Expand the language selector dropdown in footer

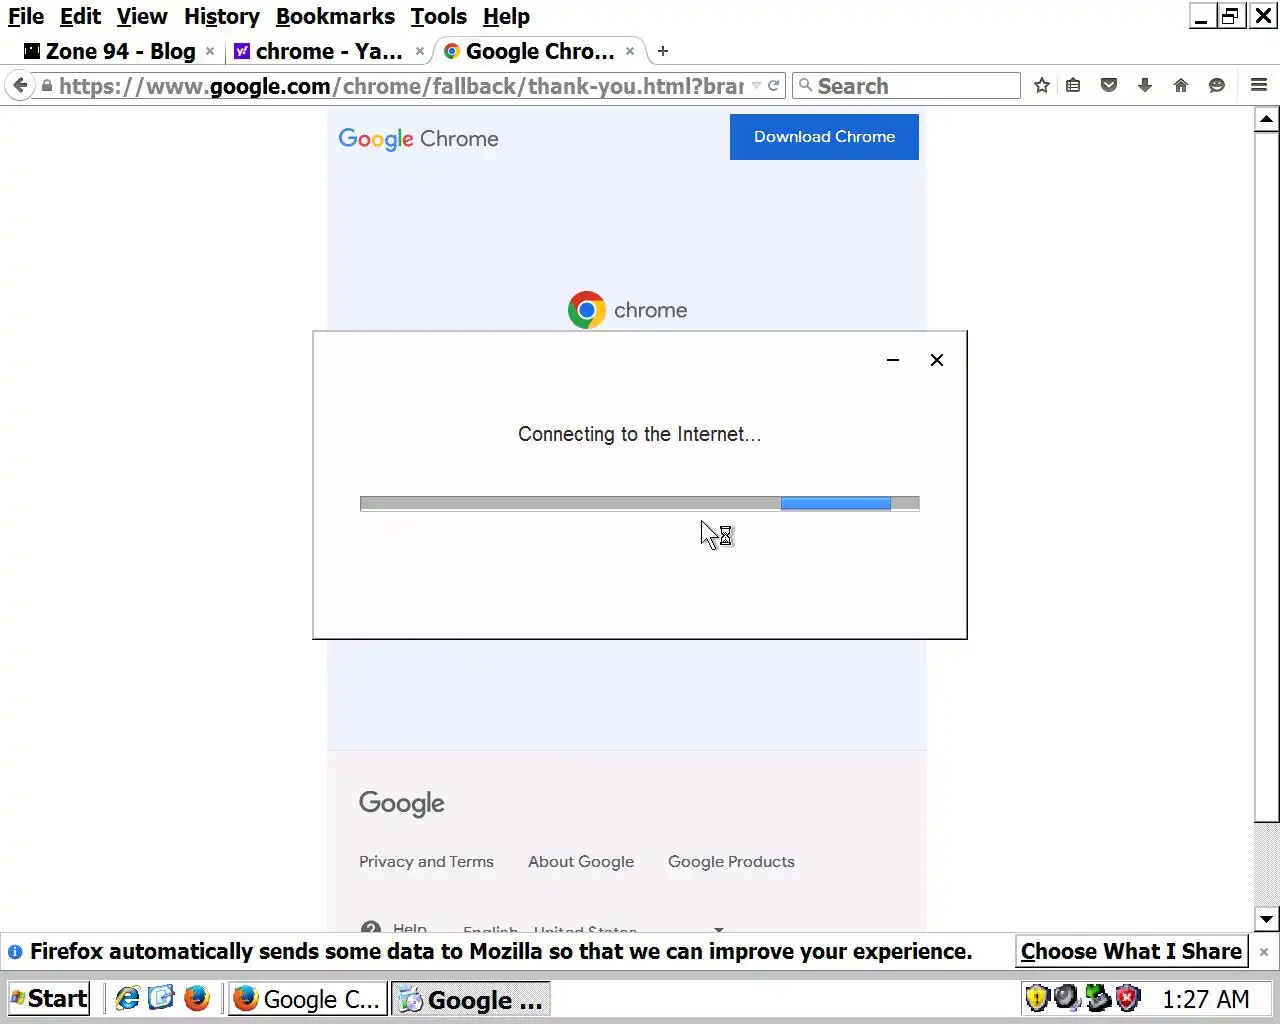coord(718,929)
